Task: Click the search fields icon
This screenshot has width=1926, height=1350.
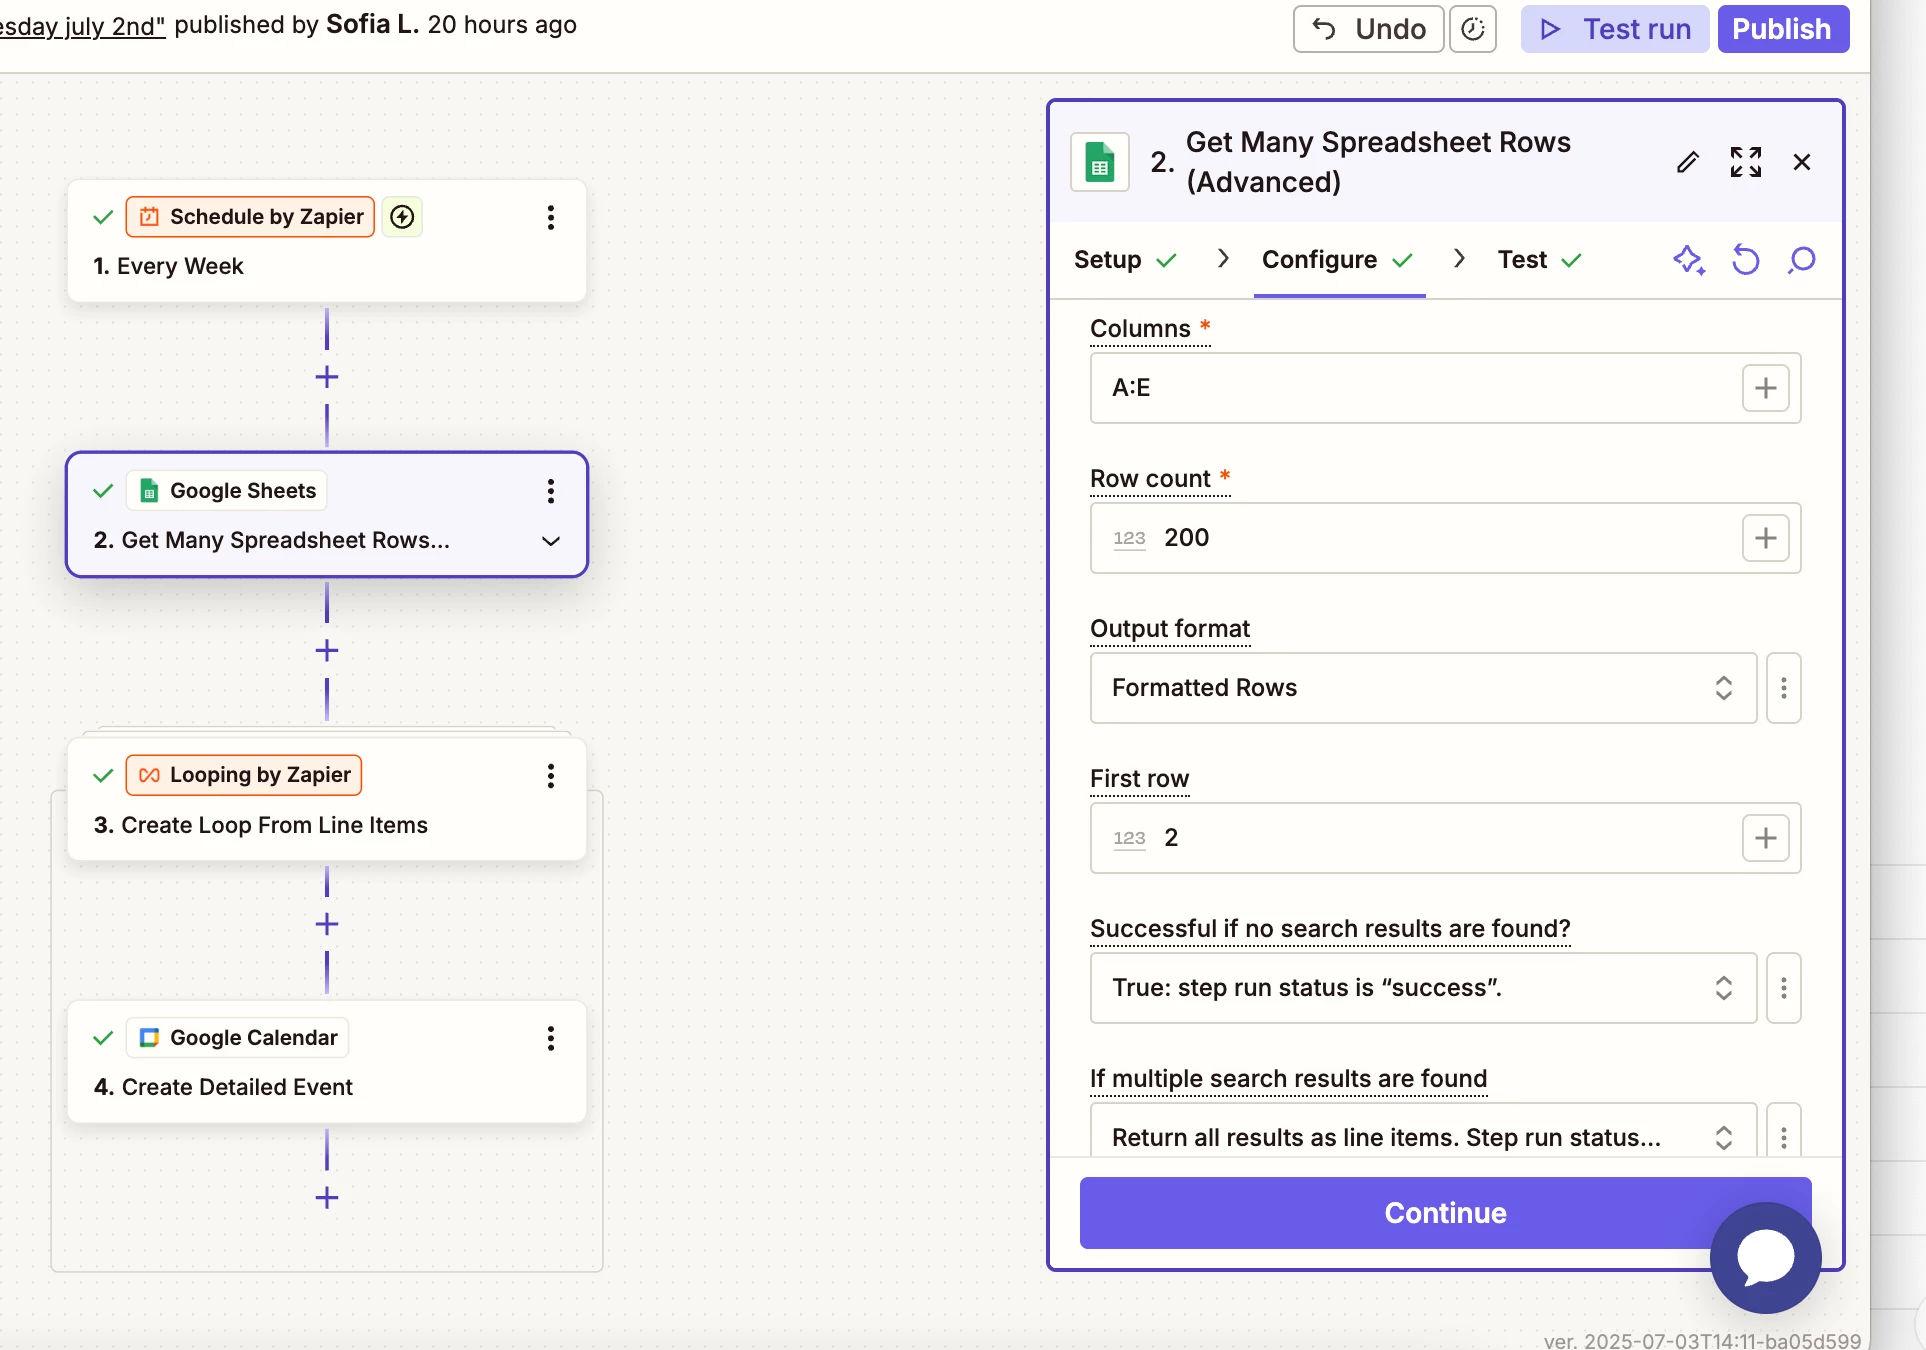Action: 1802,260
